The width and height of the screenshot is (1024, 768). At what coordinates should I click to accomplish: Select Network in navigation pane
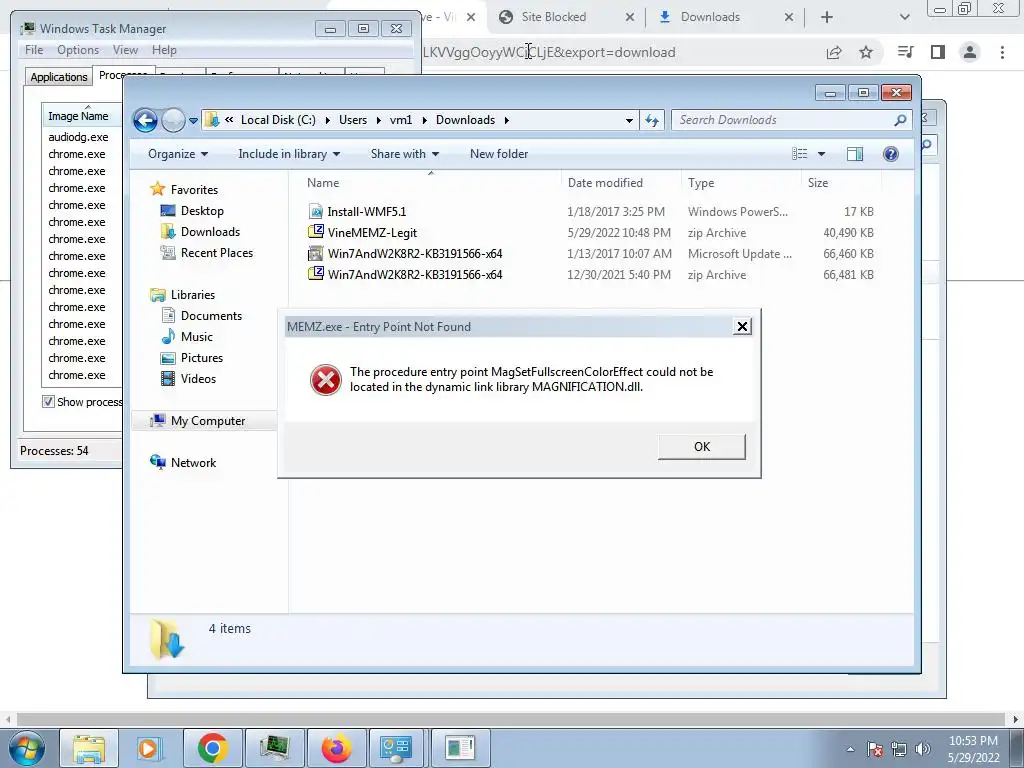[193, 463]
